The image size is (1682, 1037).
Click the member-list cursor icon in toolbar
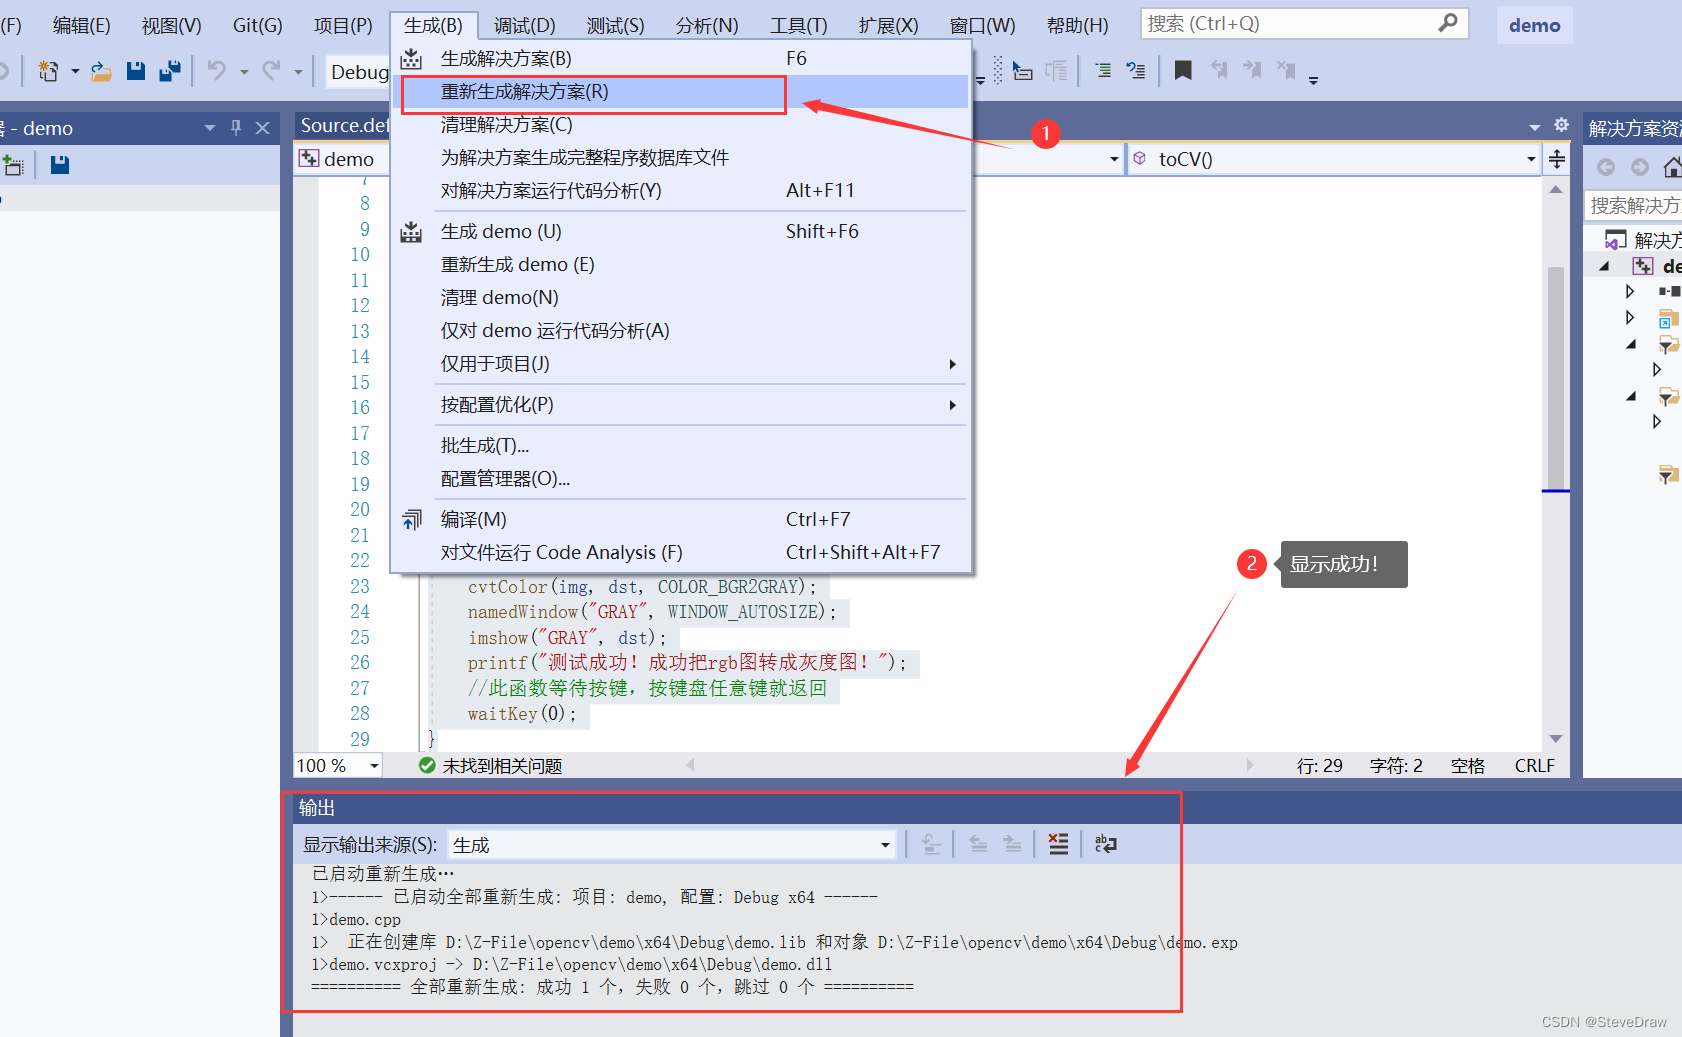[x=1022, y=71]
